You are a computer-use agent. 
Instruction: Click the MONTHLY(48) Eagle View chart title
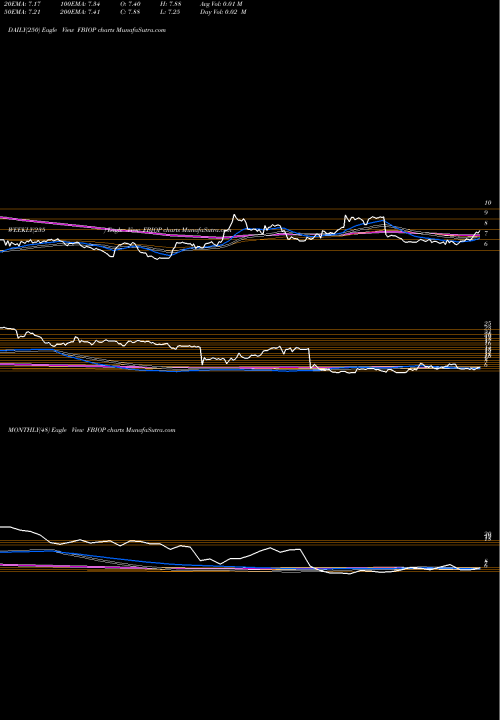[91, 430]
